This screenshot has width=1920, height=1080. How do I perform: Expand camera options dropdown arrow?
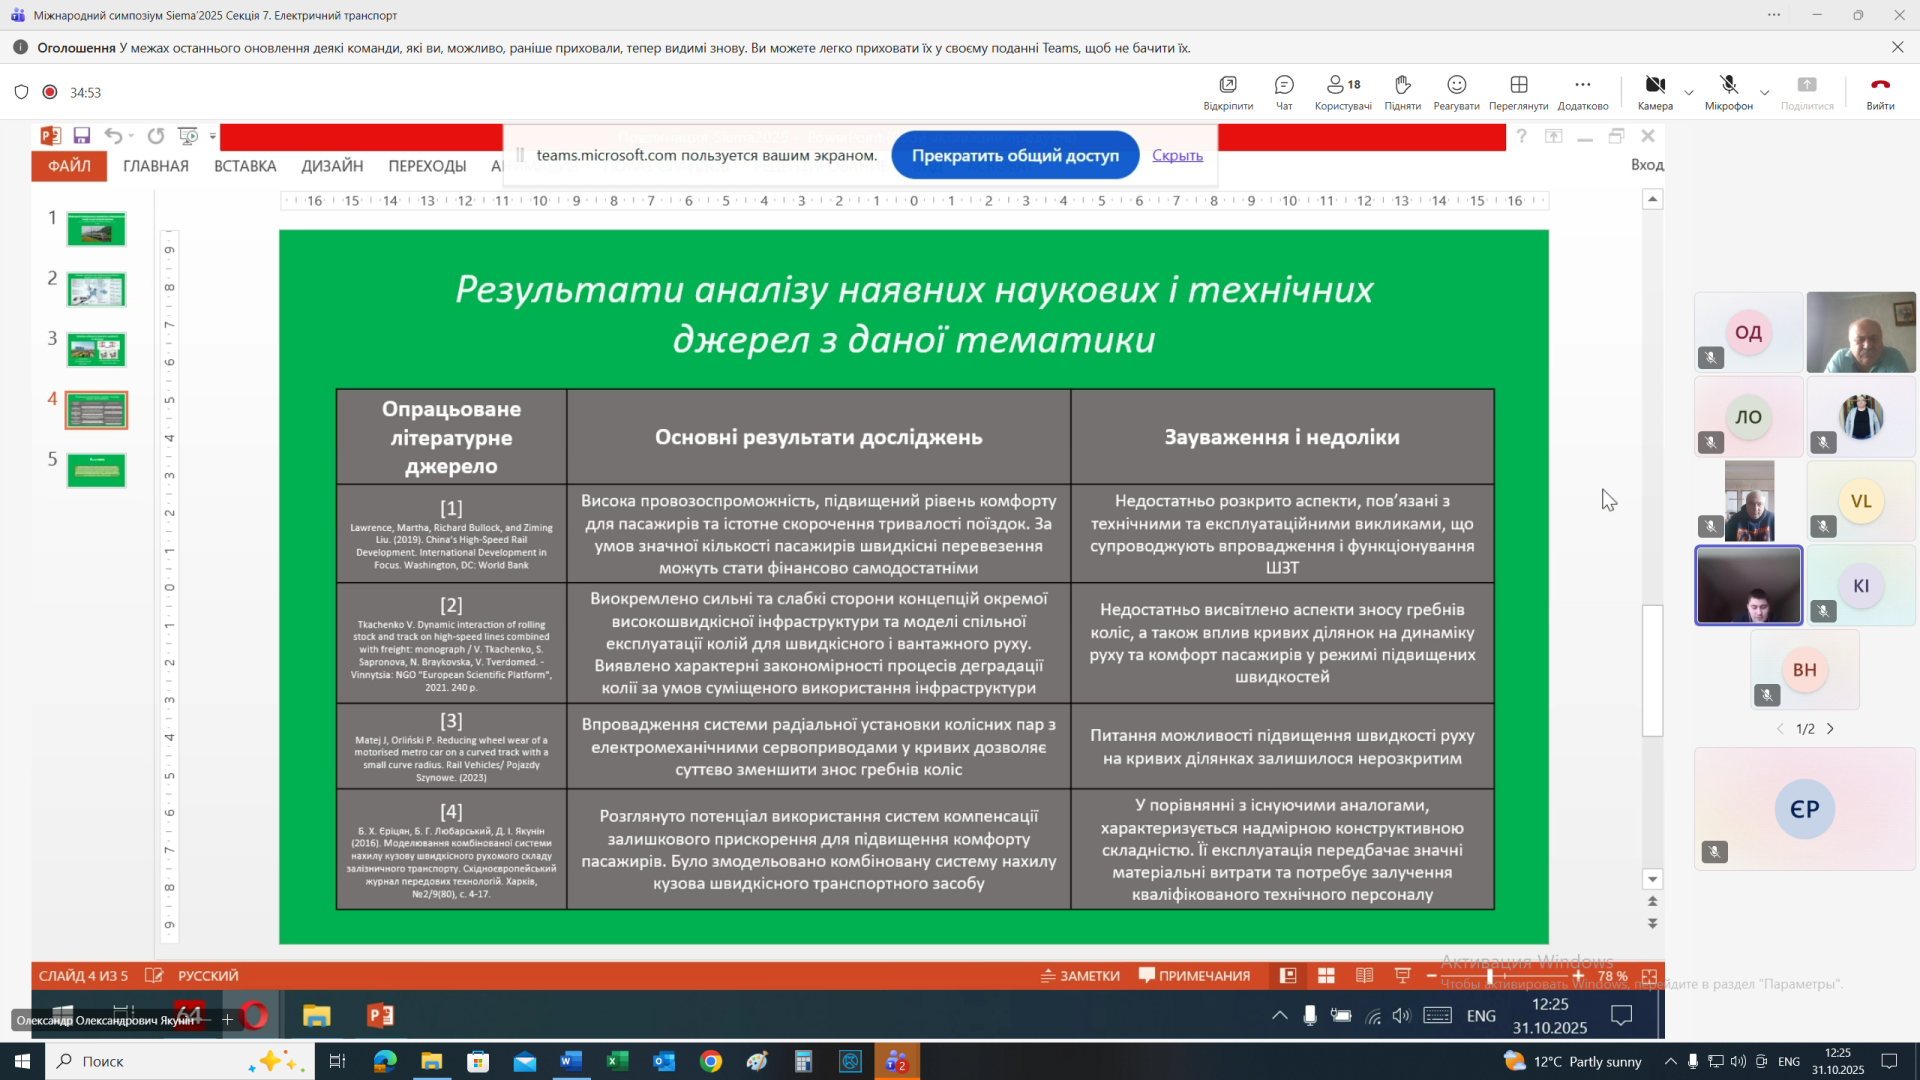[x=1689, y=93]
